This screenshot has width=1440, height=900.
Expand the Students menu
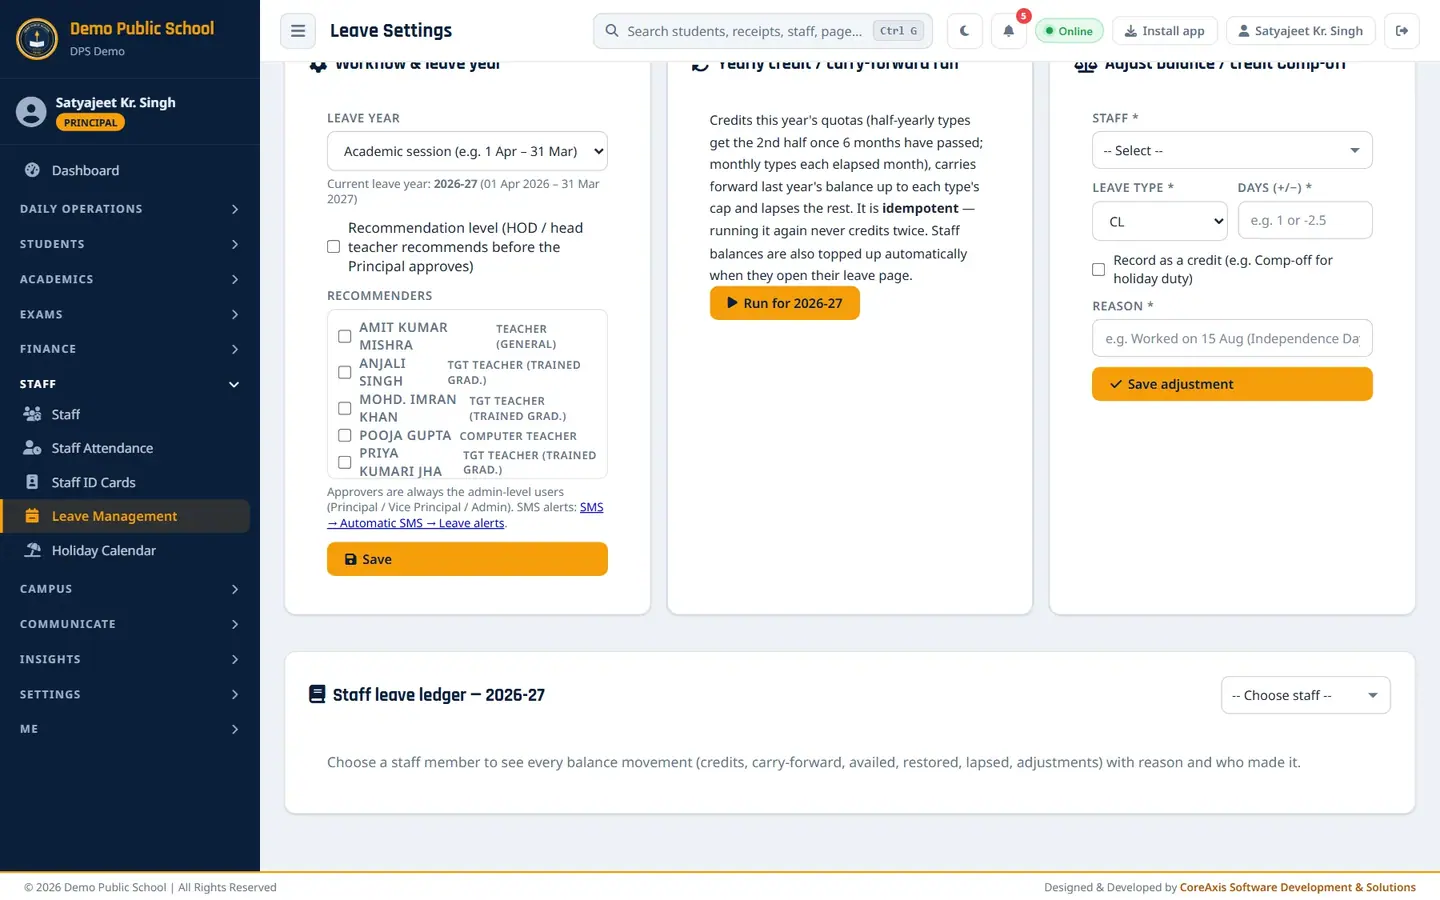click(130, 244)
